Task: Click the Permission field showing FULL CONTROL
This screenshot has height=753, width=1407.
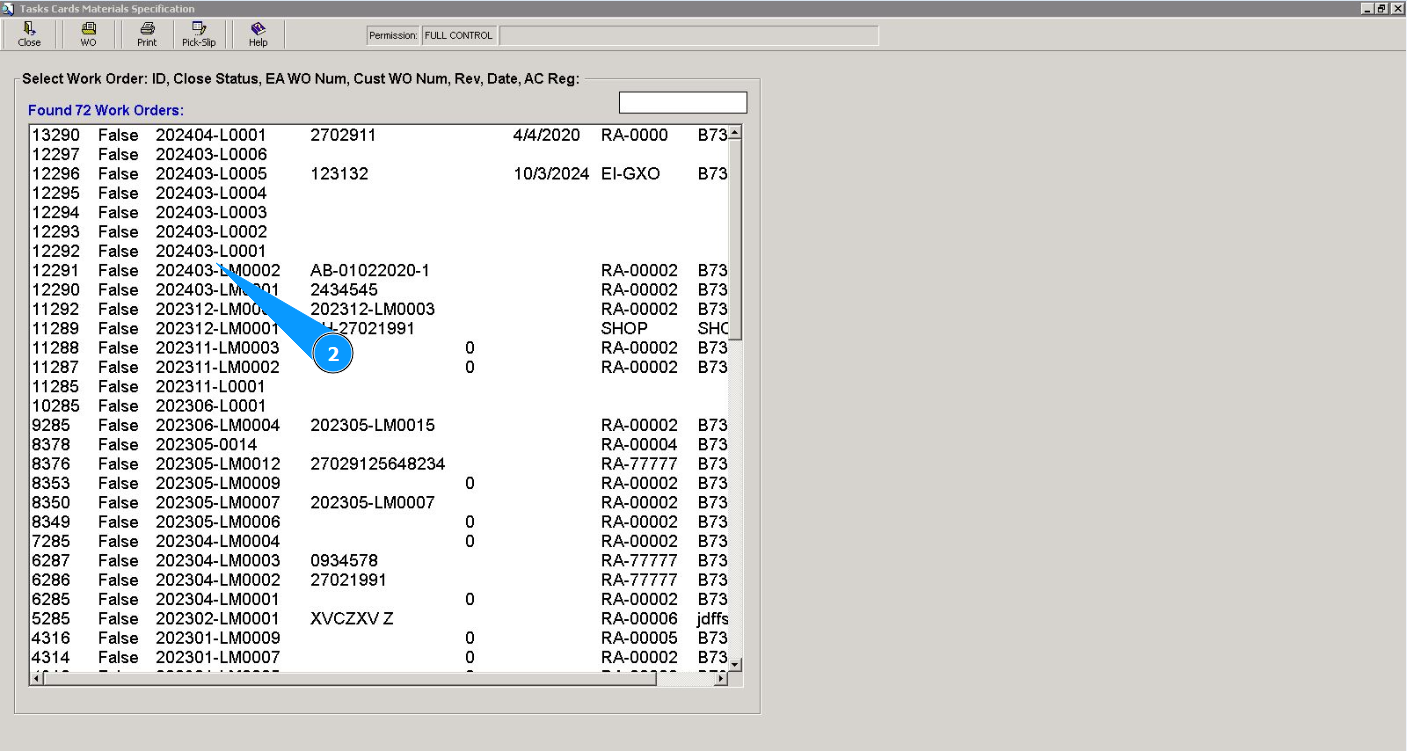Action: pyautogui.click(x=459, y=36)
